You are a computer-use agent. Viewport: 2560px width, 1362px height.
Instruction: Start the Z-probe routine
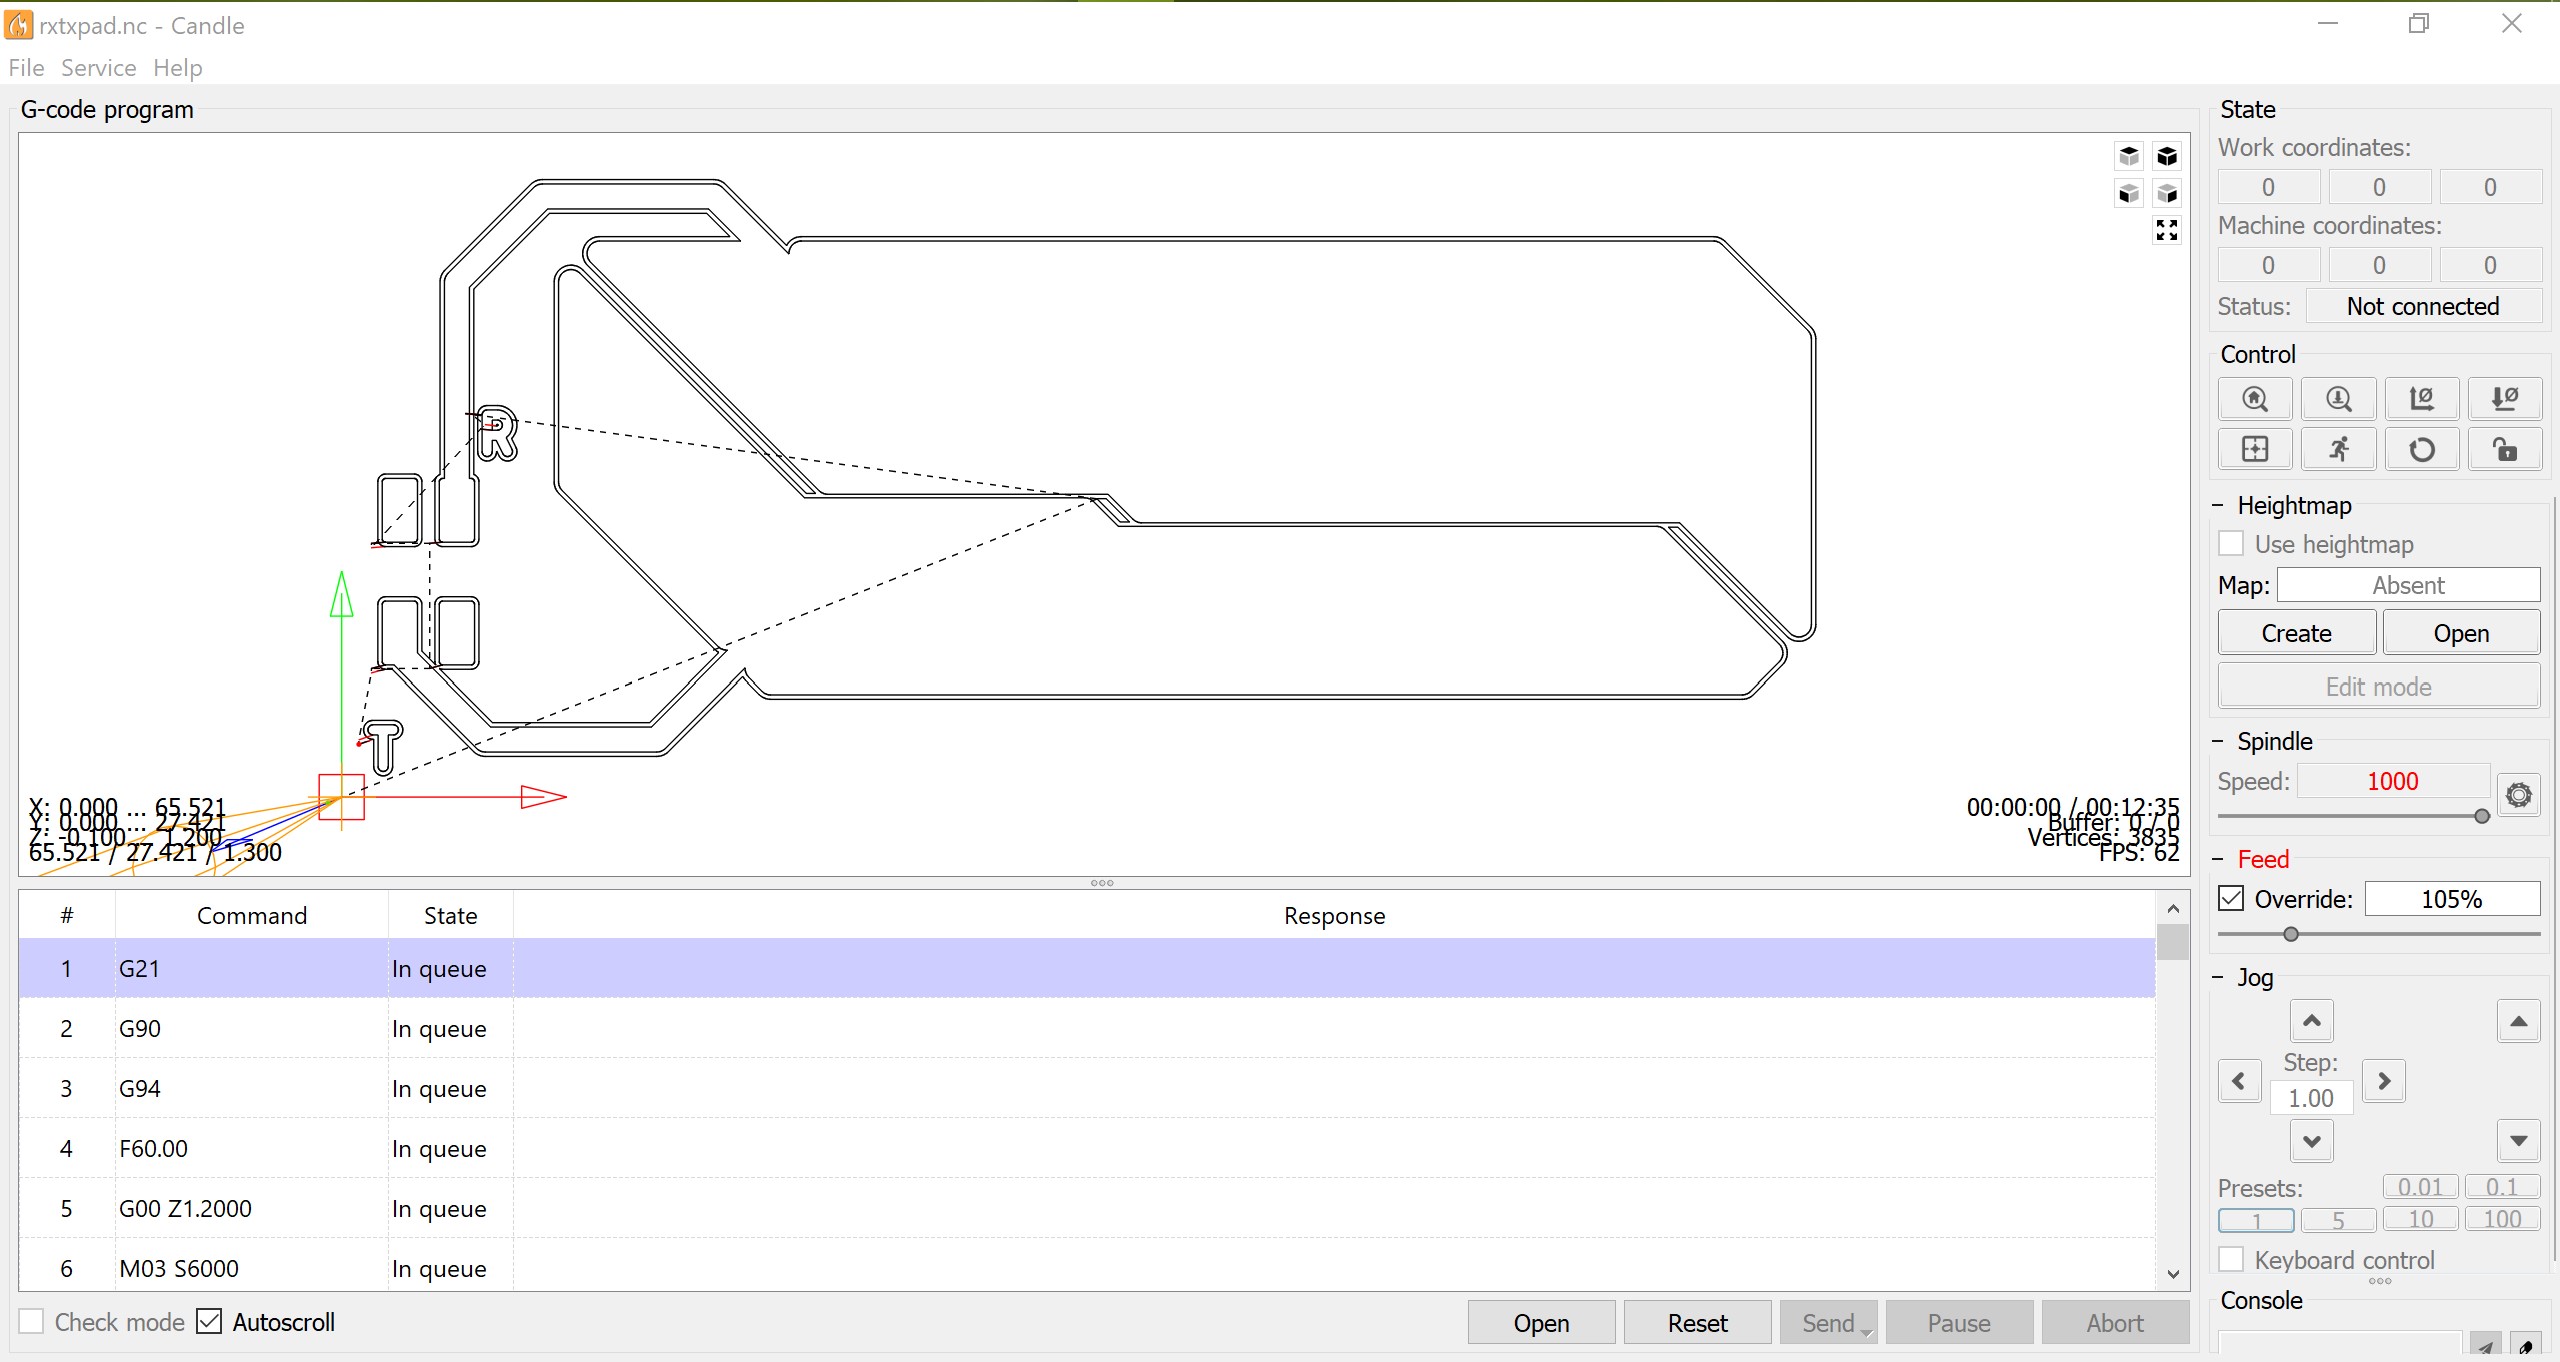[2338, 399]
